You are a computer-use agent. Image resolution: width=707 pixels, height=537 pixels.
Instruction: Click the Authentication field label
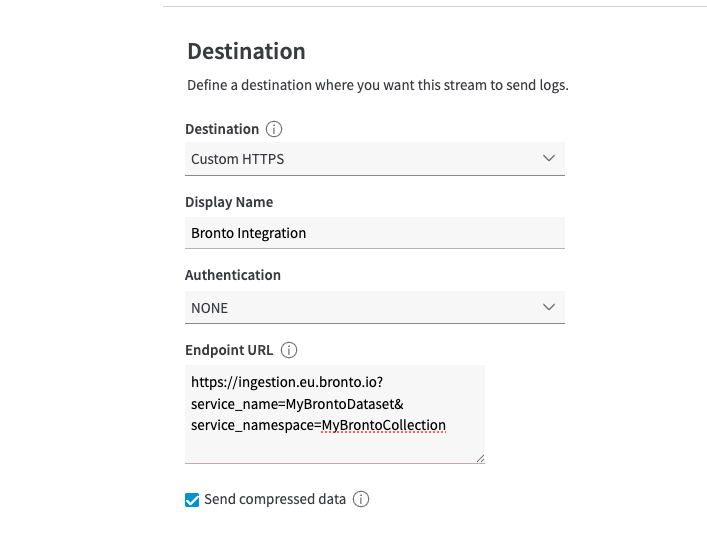point(233,275)
